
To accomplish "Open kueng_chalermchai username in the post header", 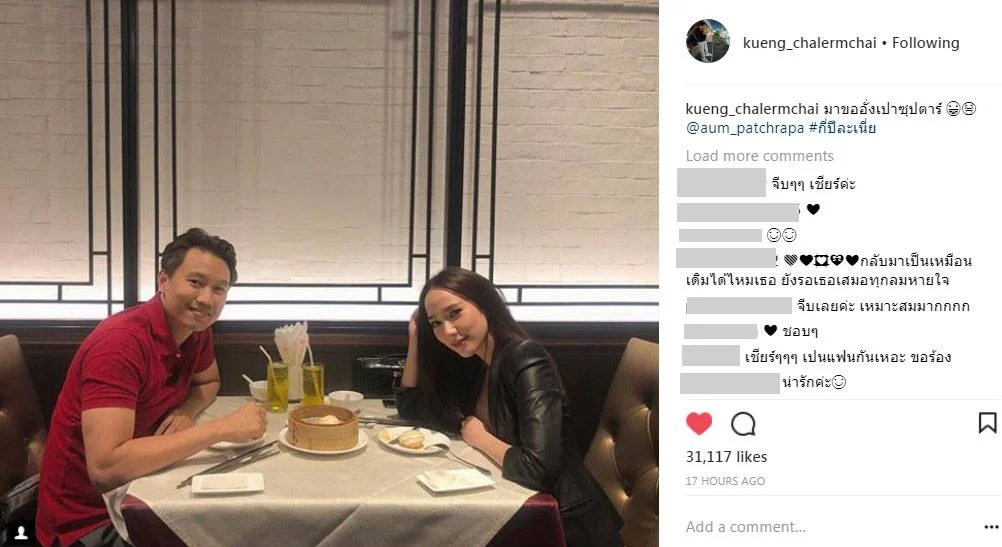I will coord(810,43).
